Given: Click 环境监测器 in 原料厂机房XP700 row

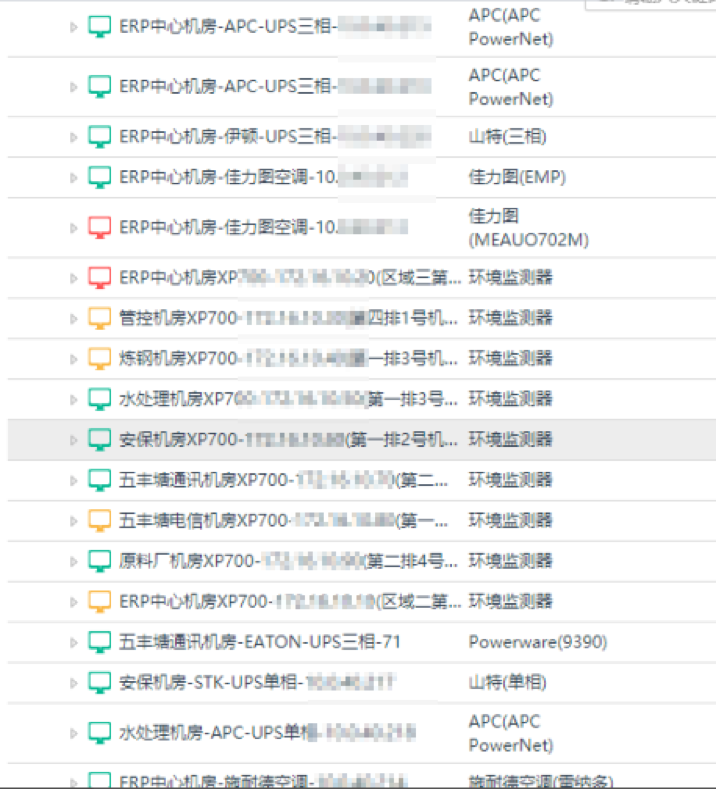Looking at the screenshot, I should click(511, 561).
